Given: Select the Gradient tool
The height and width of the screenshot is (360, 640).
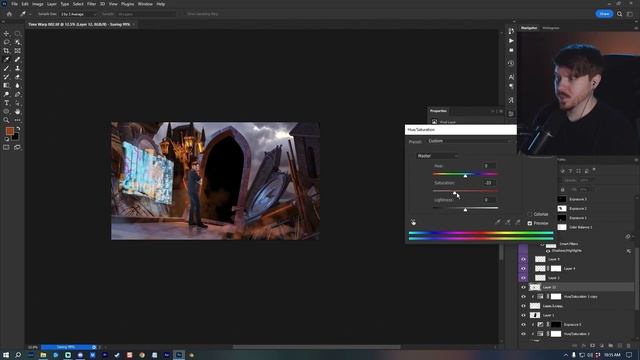Looking at the screenshot, I should [x=6, y=85].
